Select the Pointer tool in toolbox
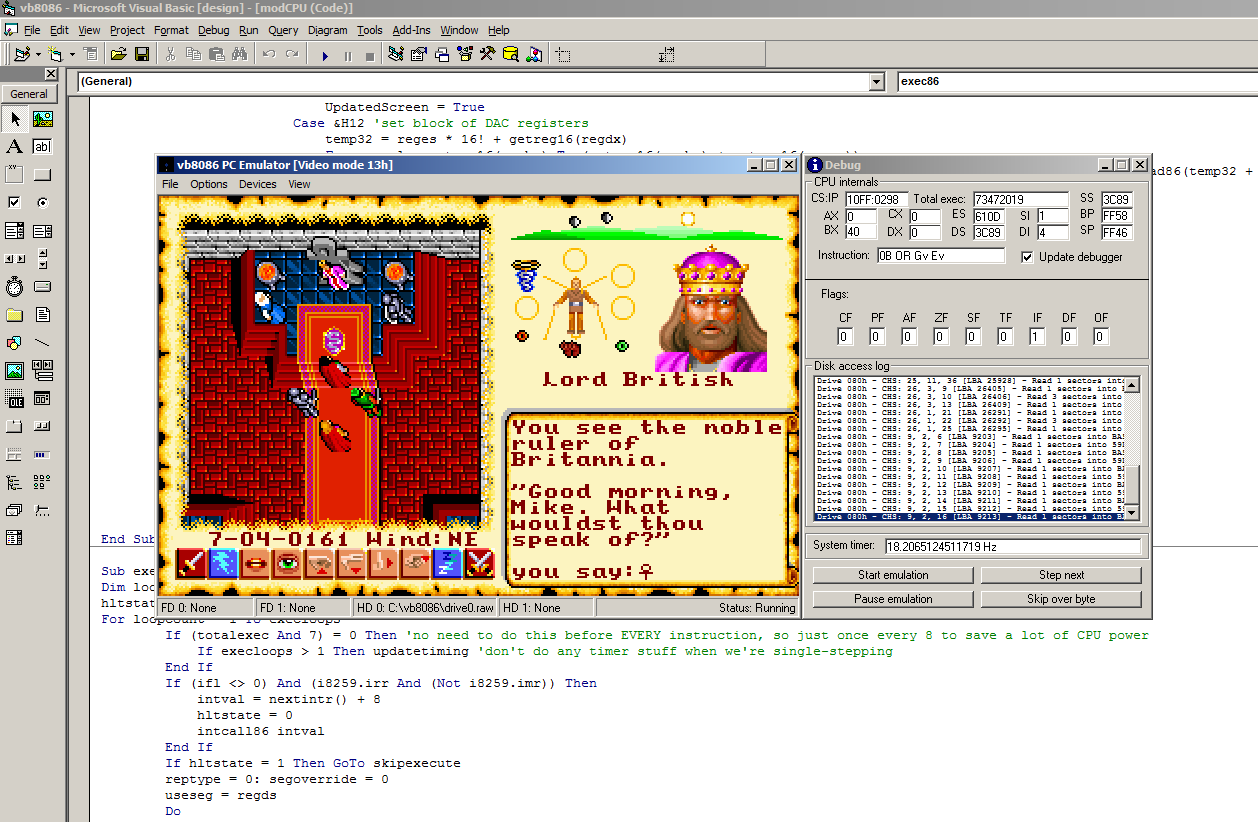 pyautogui.click(x=15, y=119)
